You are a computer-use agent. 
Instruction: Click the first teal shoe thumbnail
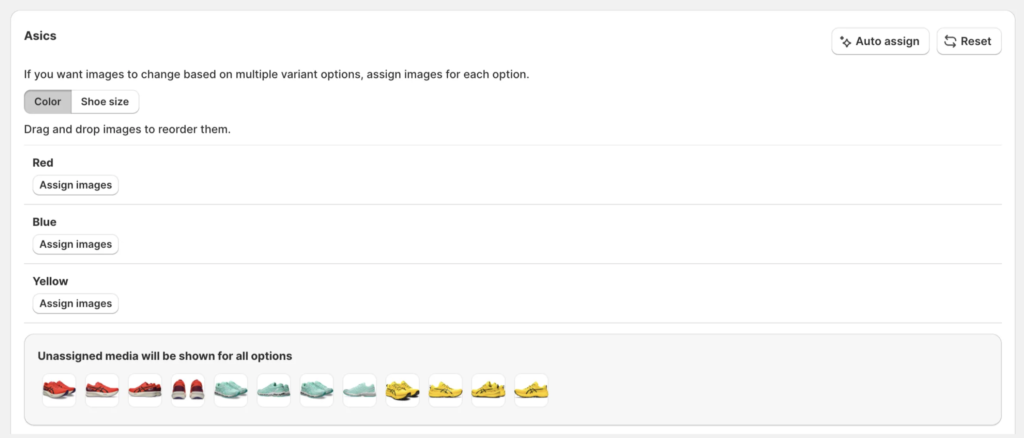tap(231, 390)
